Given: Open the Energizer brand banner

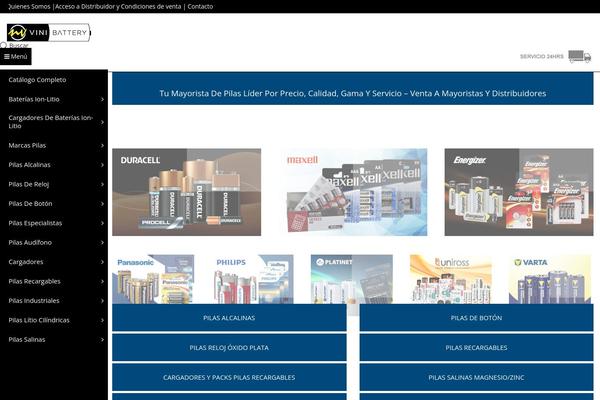Looking at the screenshot, I should [x=519, y=192].
